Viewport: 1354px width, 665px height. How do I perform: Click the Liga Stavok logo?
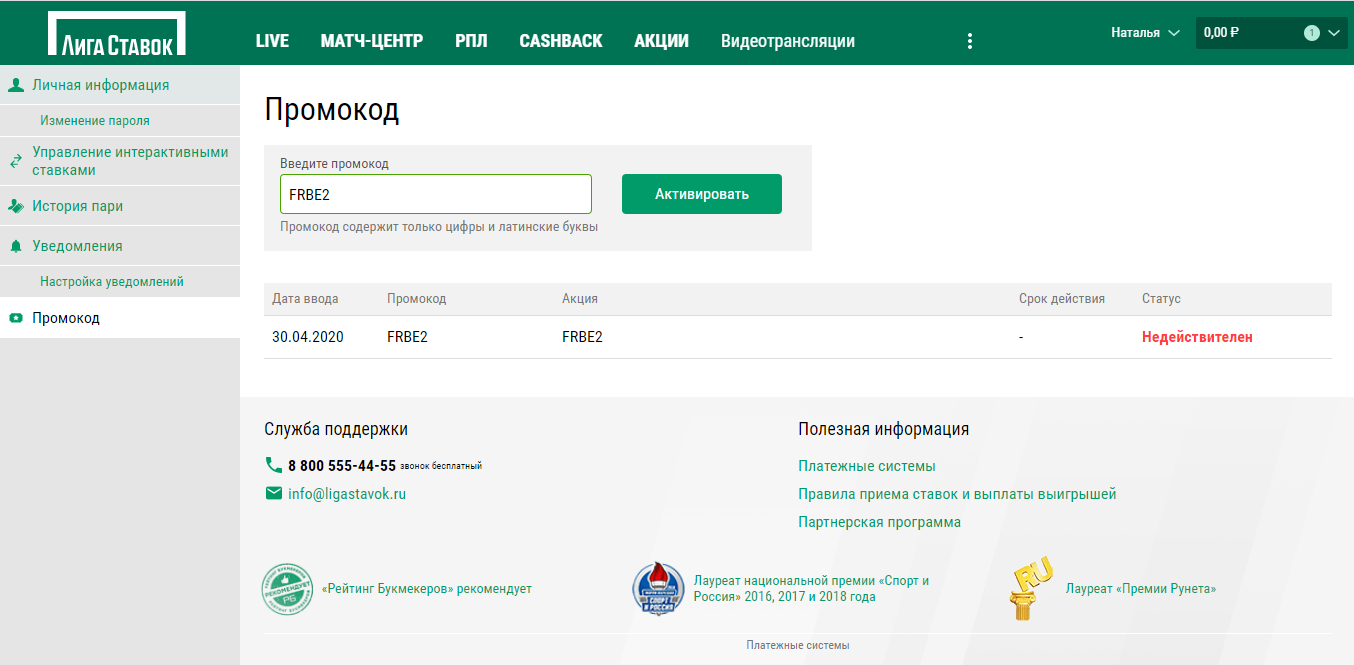click(x=116, y=34)
